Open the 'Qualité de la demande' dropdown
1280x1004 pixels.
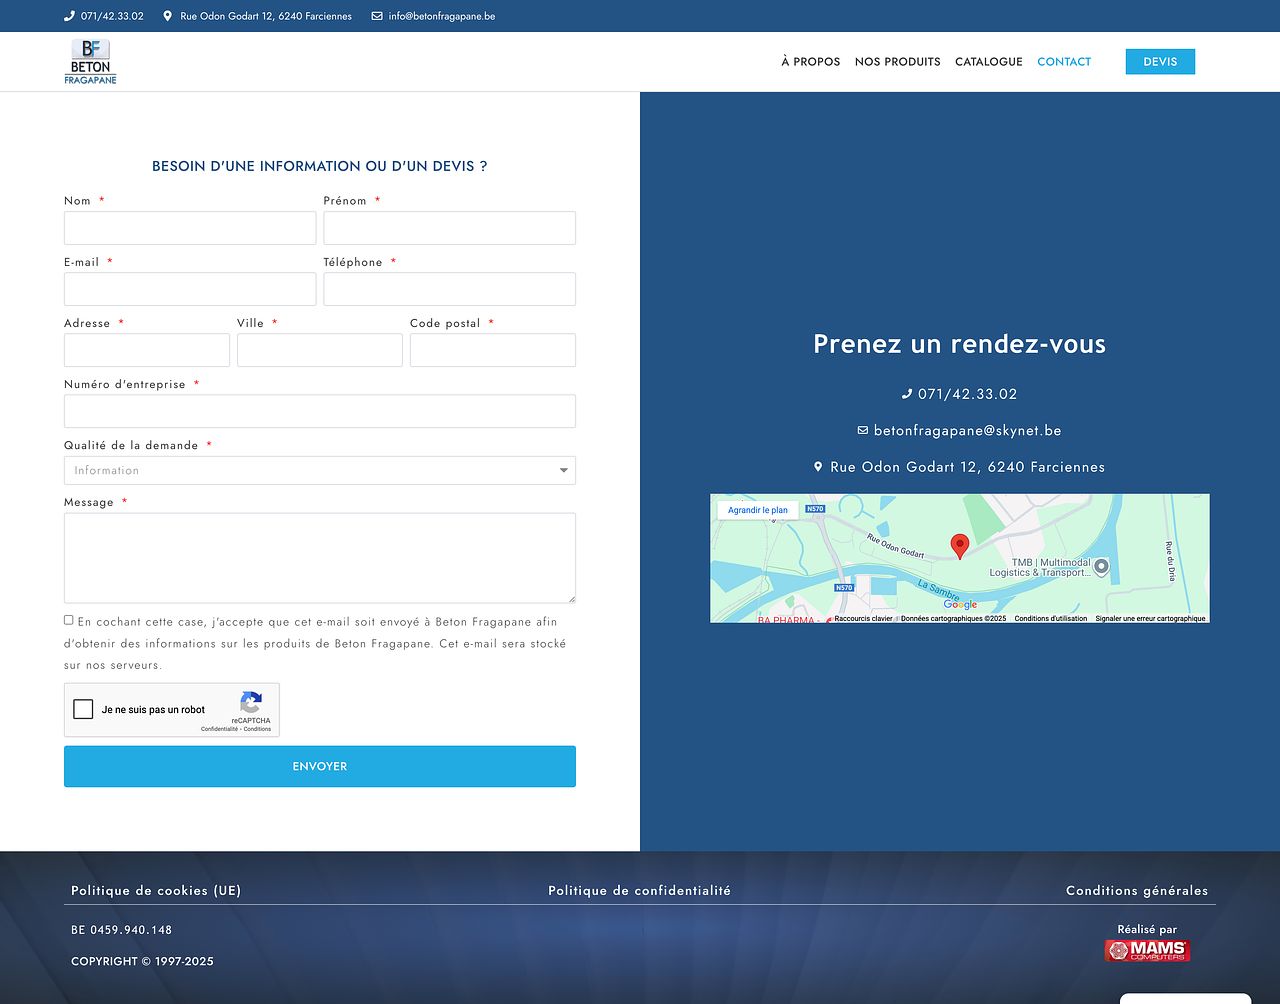(319, 470)
